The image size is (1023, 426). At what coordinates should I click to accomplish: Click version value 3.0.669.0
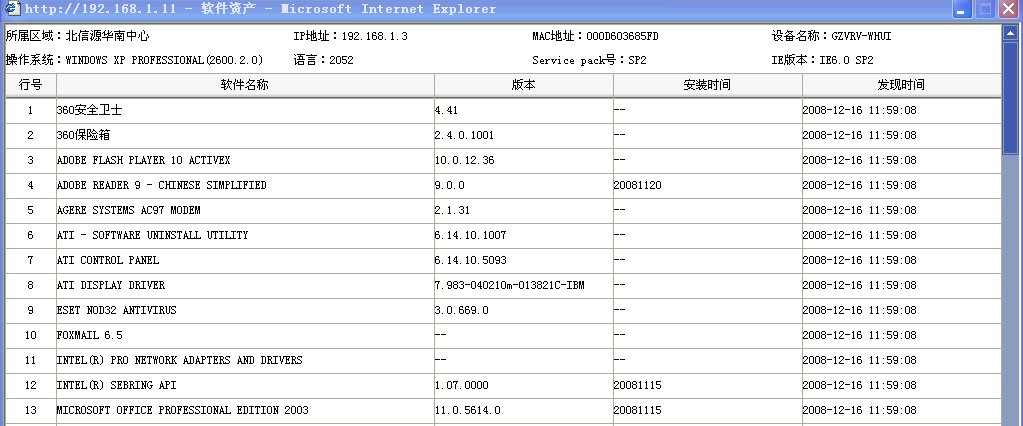[x=461, y=310]
